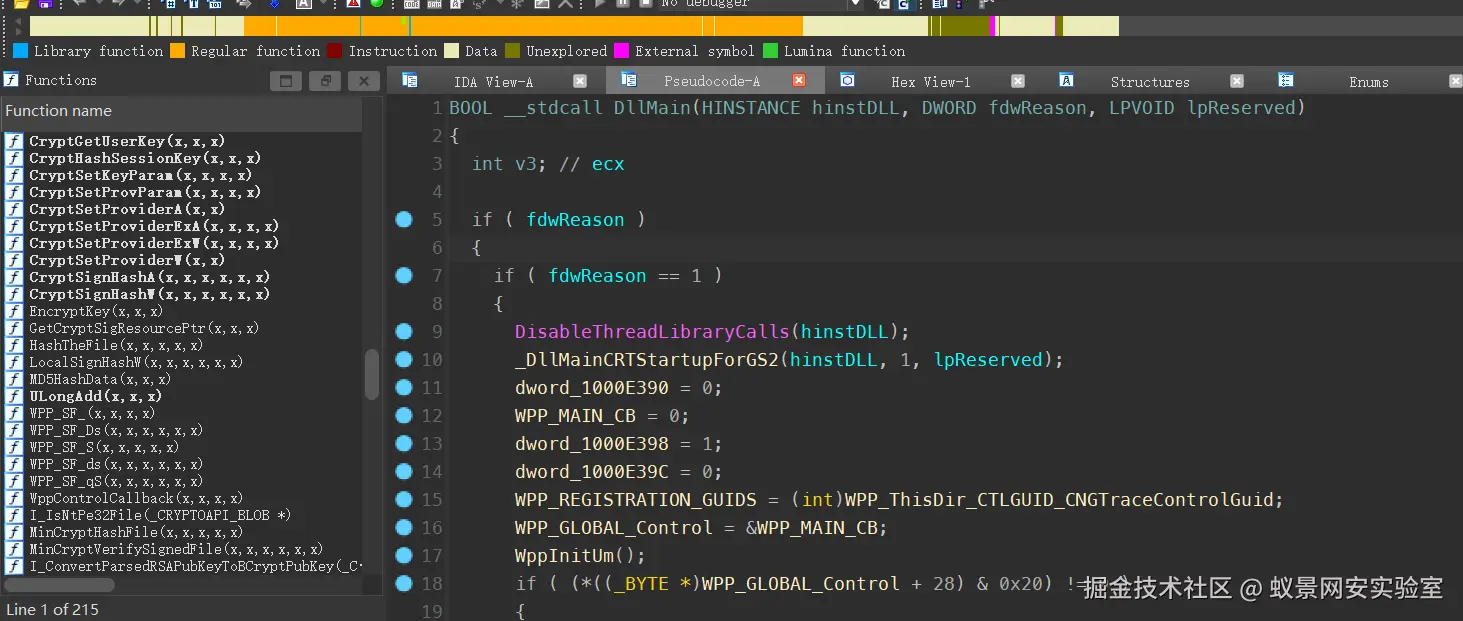Click the icon beside EncryptKey function
Screen dimensions: 1463x621
(14, 312)
